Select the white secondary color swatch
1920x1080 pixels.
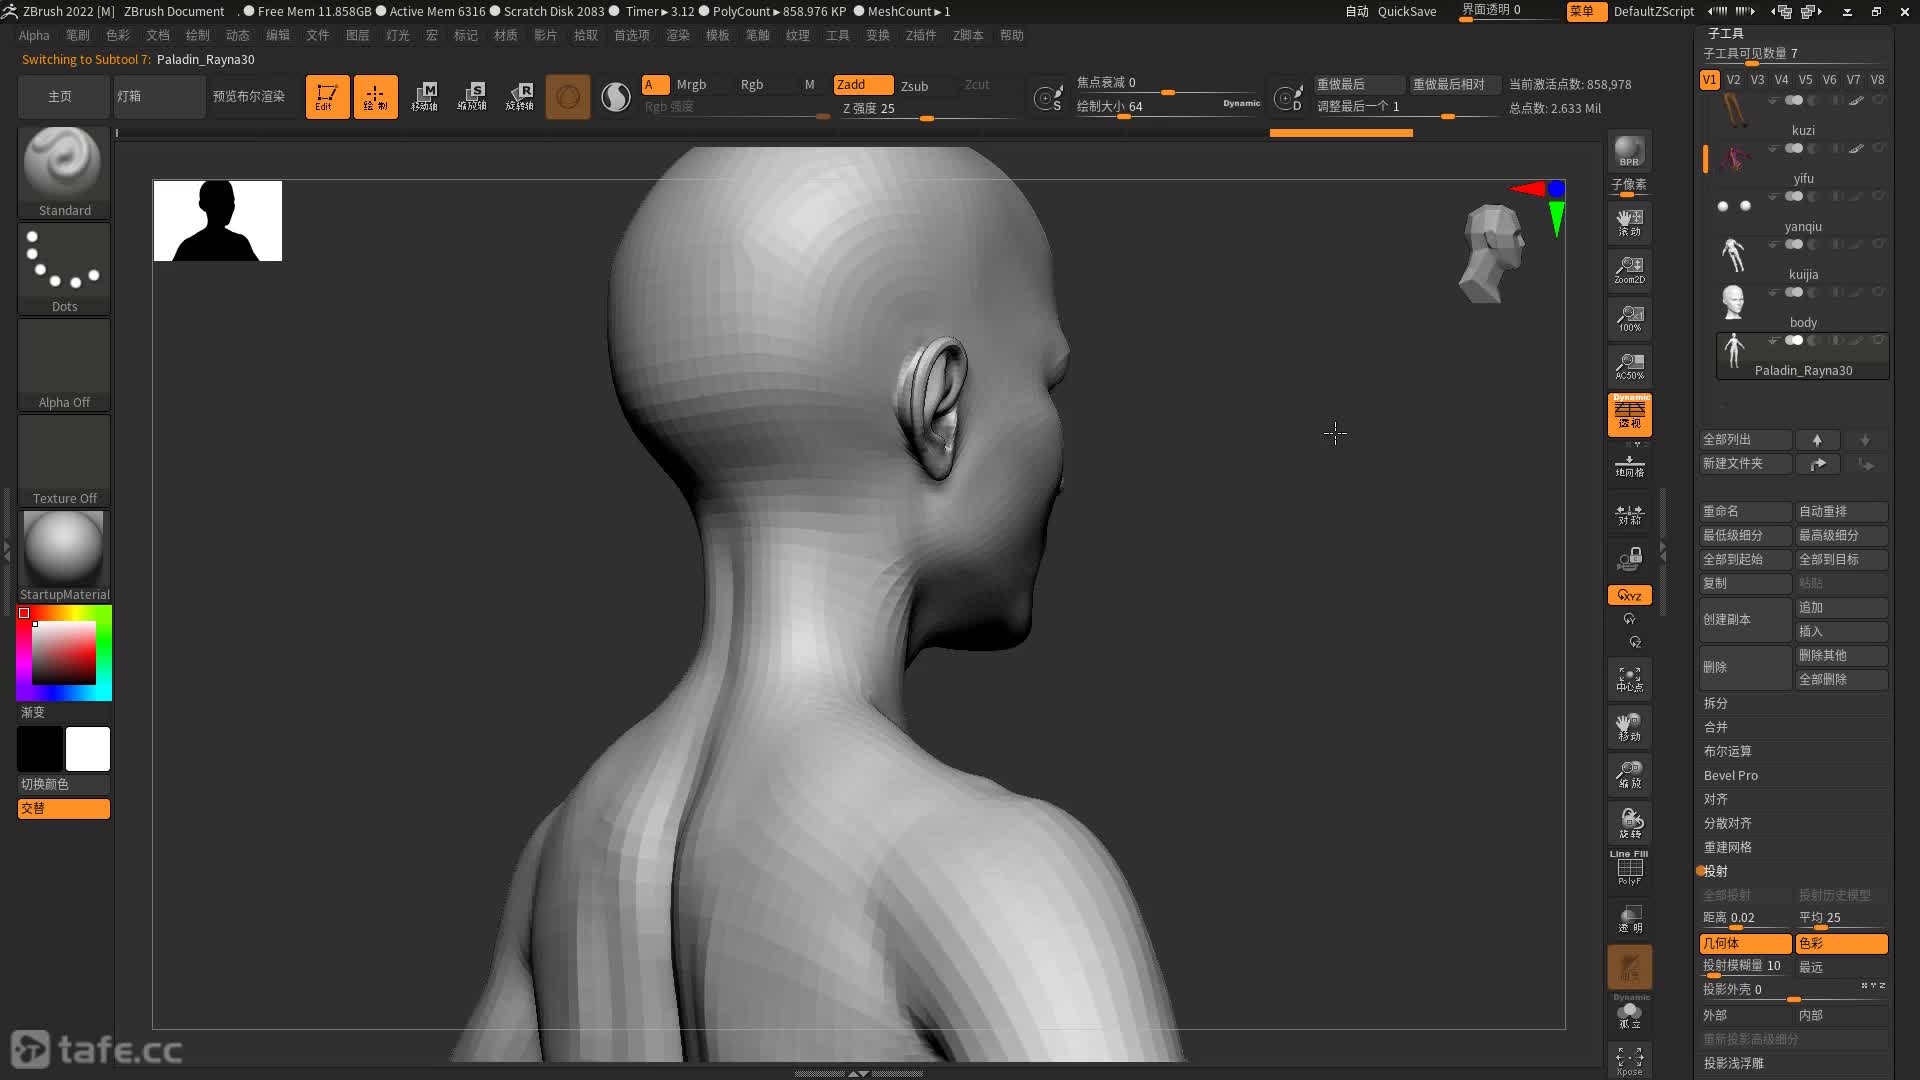pyautogui.click(x=88, y=749)
